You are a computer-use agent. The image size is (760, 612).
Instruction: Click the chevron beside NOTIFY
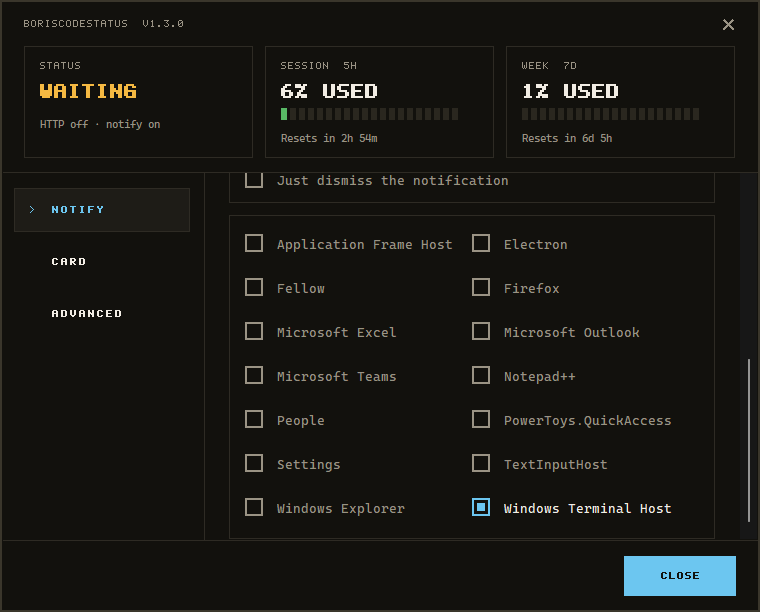coord(32,210)
